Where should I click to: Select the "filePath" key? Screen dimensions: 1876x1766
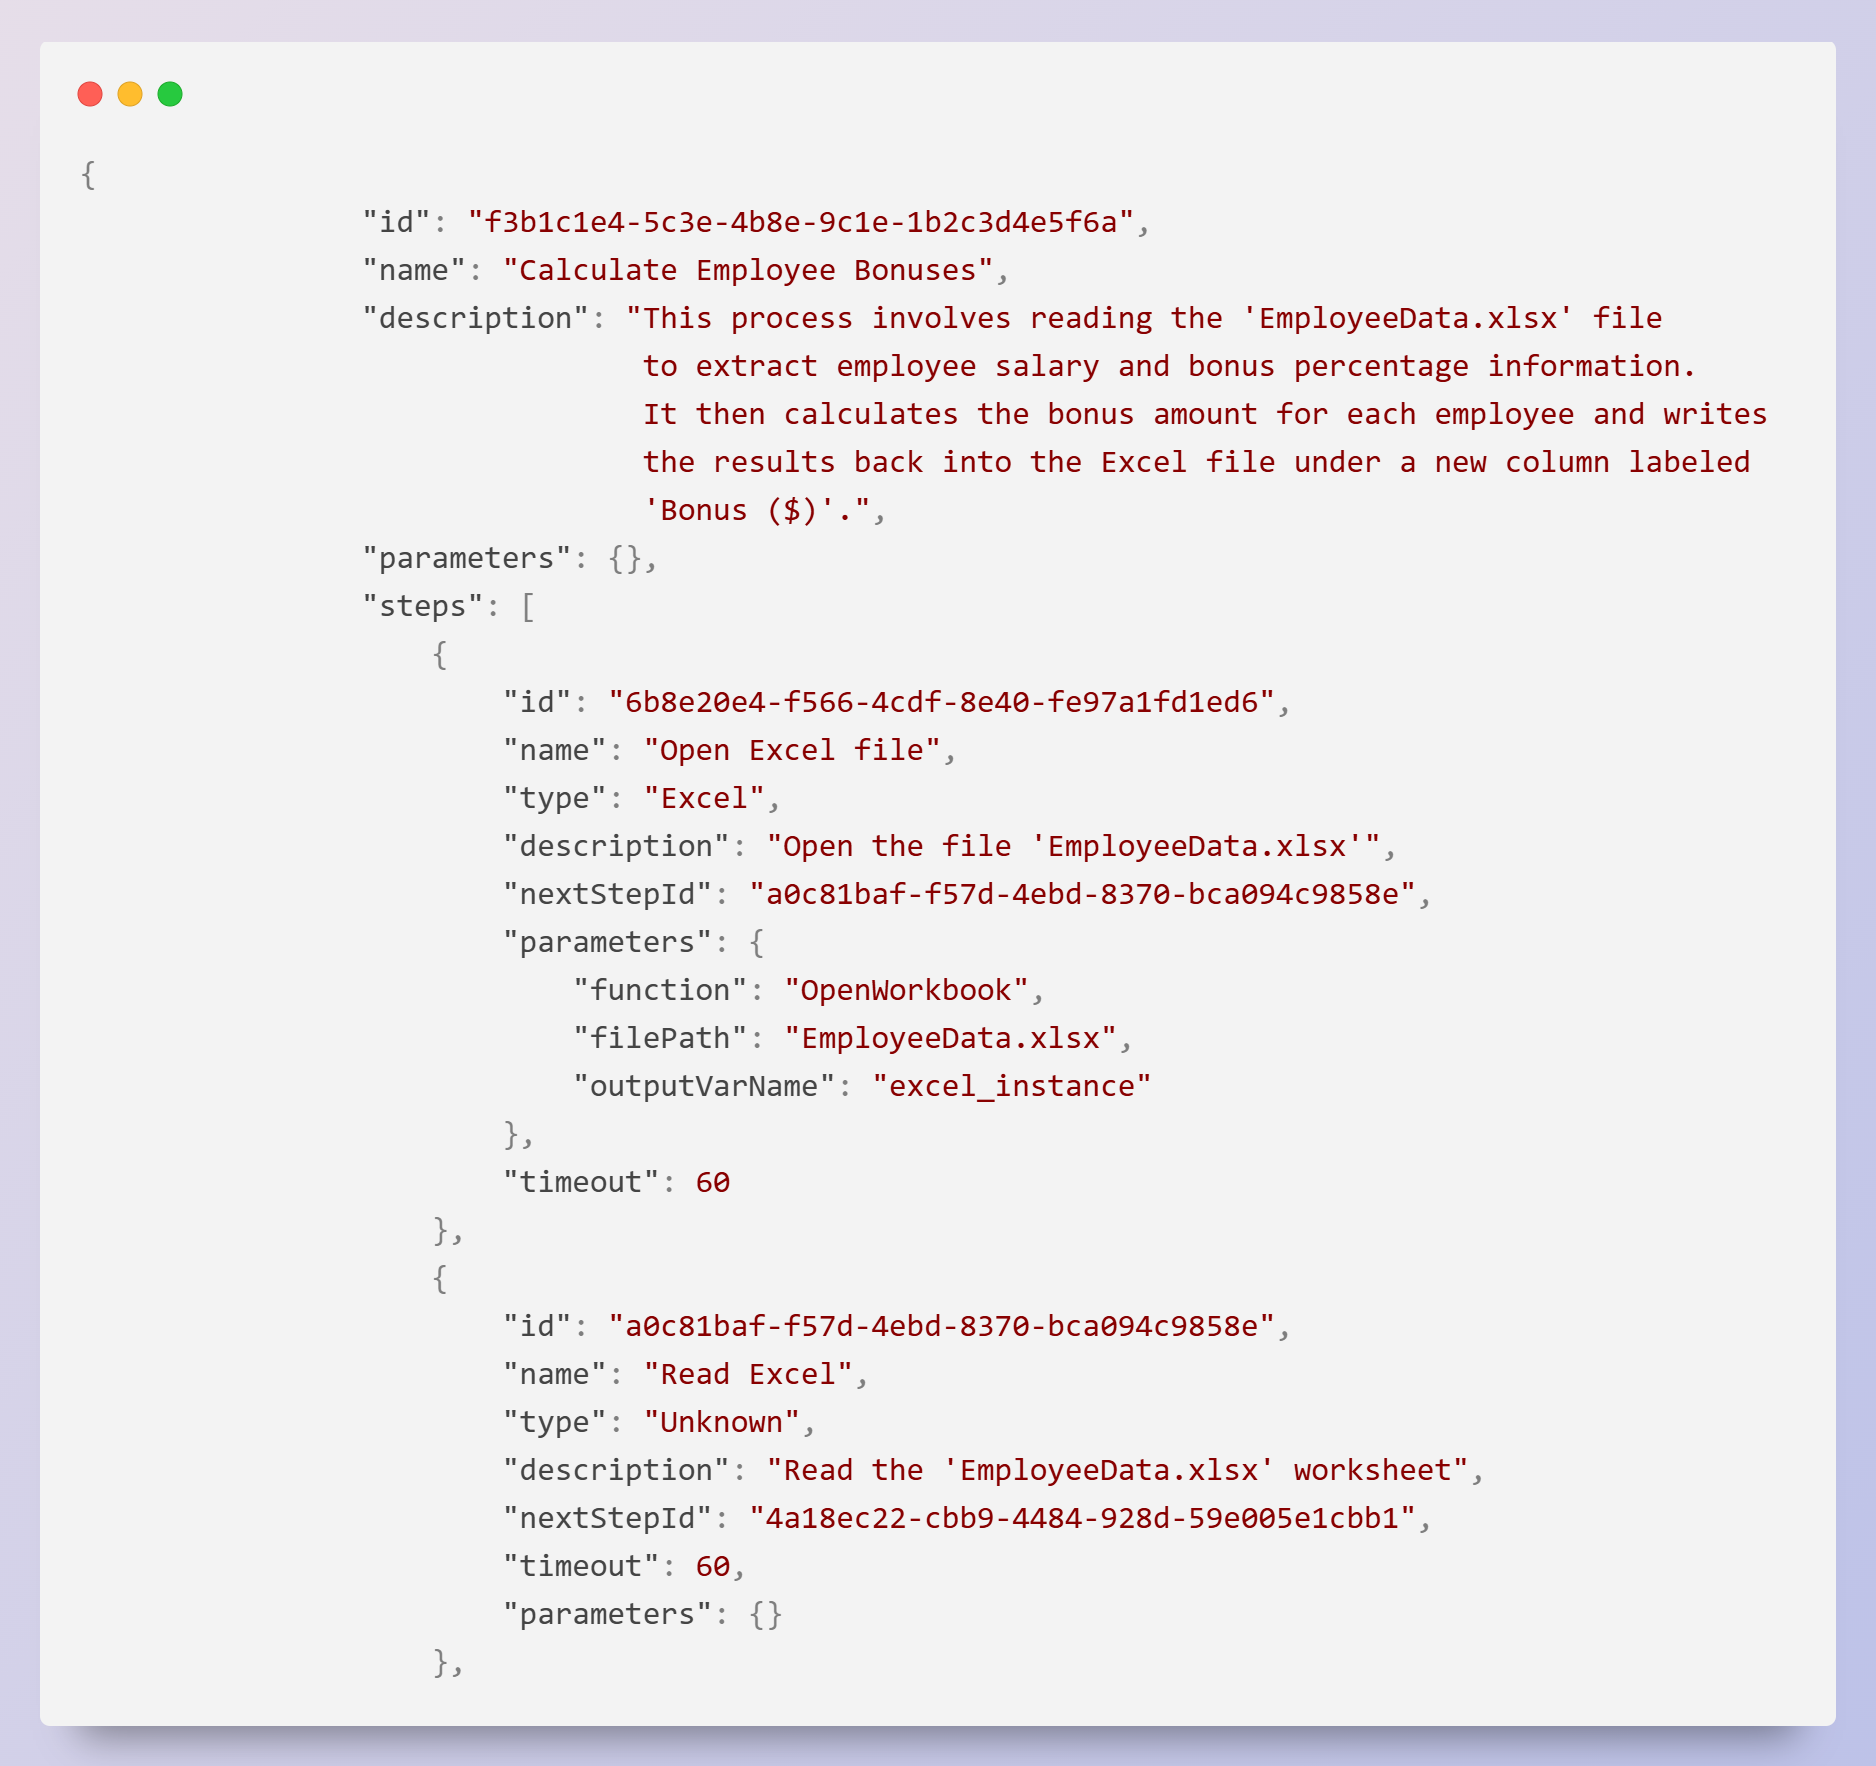[x=660, y=1038]
